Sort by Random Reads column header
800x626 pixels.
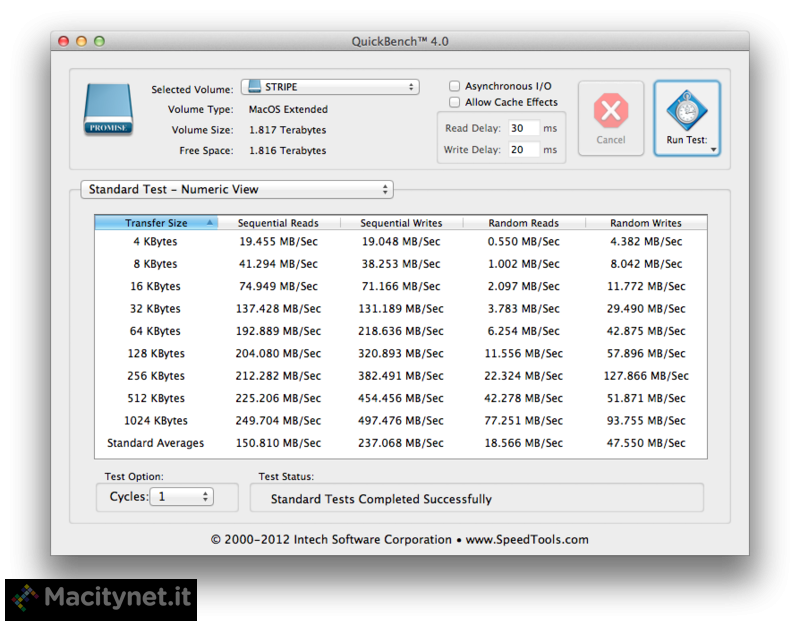[524, 223]
